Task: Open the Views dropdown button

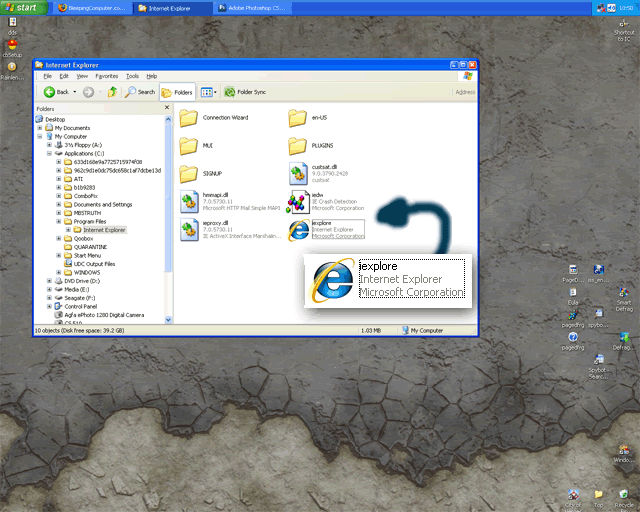Action: [209, 92]
